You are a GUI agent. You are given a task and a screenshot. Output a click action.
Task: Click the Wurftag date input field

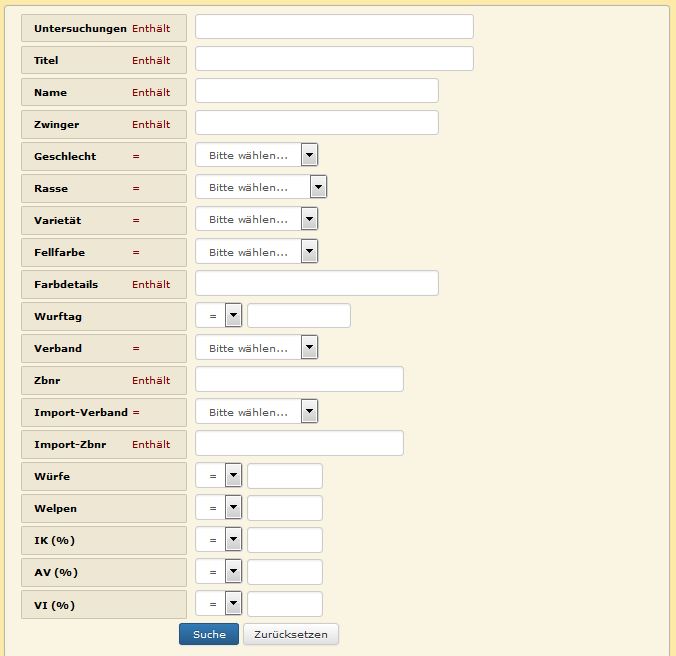click(299, 316)
